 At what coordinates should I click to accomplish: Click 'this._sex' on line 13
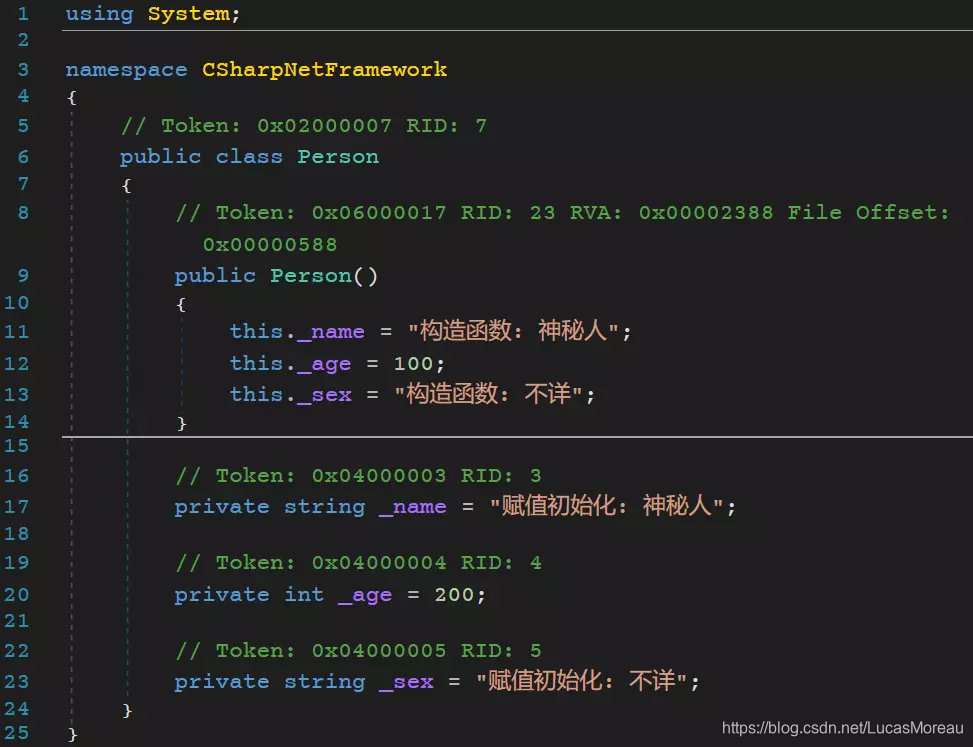pos(290,395)
